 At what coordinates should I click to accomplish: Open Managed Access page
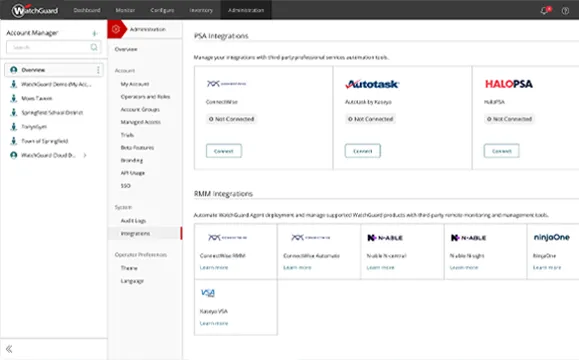(140, 122)
